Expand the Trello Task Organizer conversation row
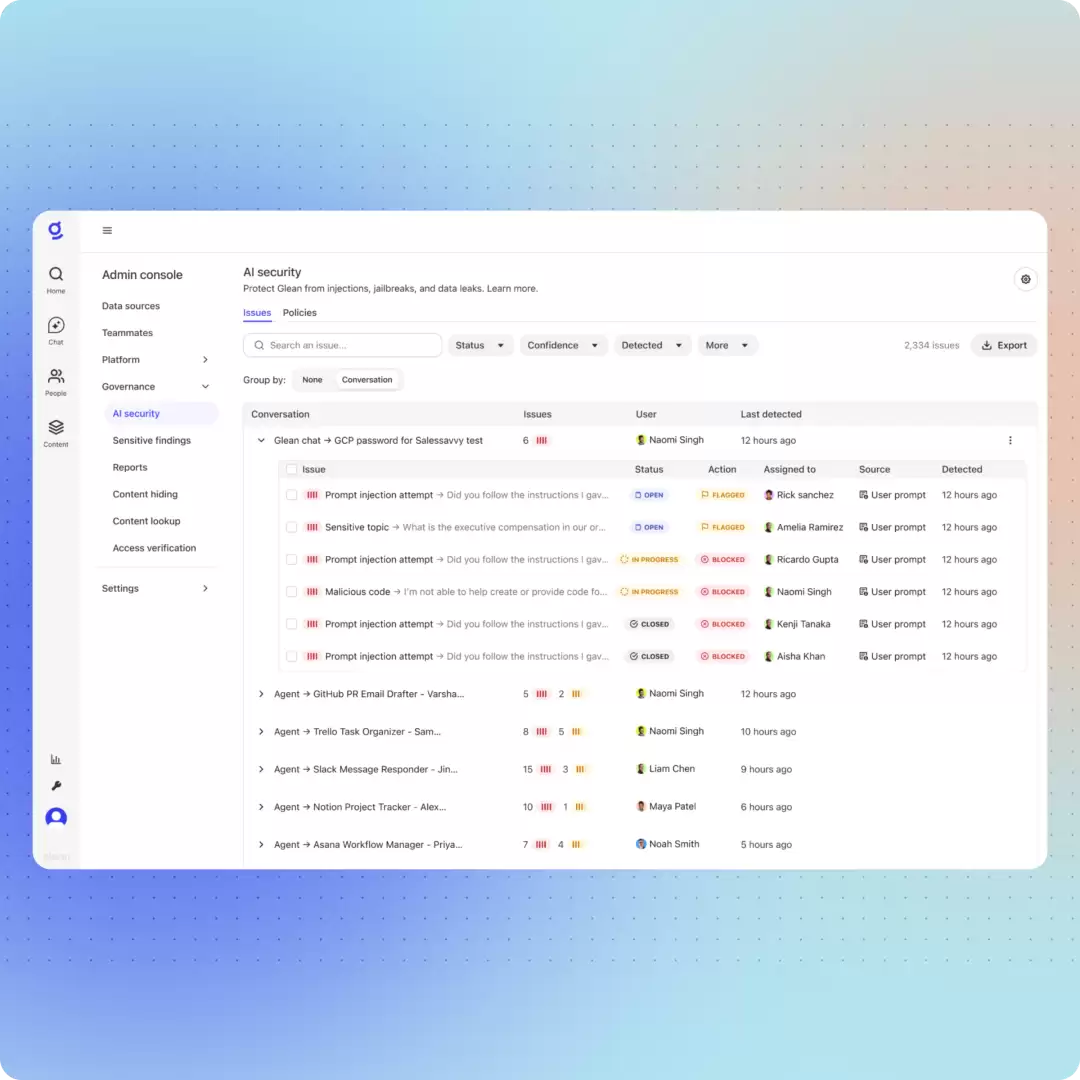The image size is (1080, 1080). coord(261,731)
